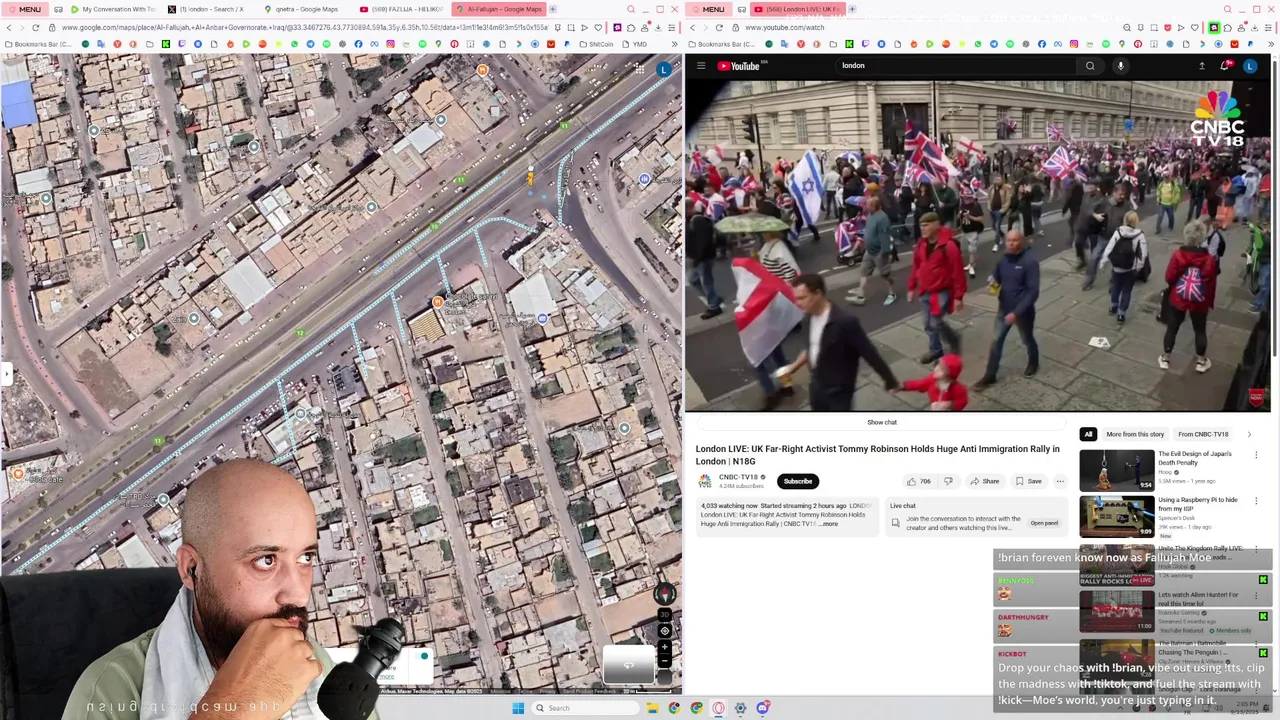Click the YouTube search field containing london
Viewport: 1280px width, 720px height.
pyautogui.click(x=957, y=66)
